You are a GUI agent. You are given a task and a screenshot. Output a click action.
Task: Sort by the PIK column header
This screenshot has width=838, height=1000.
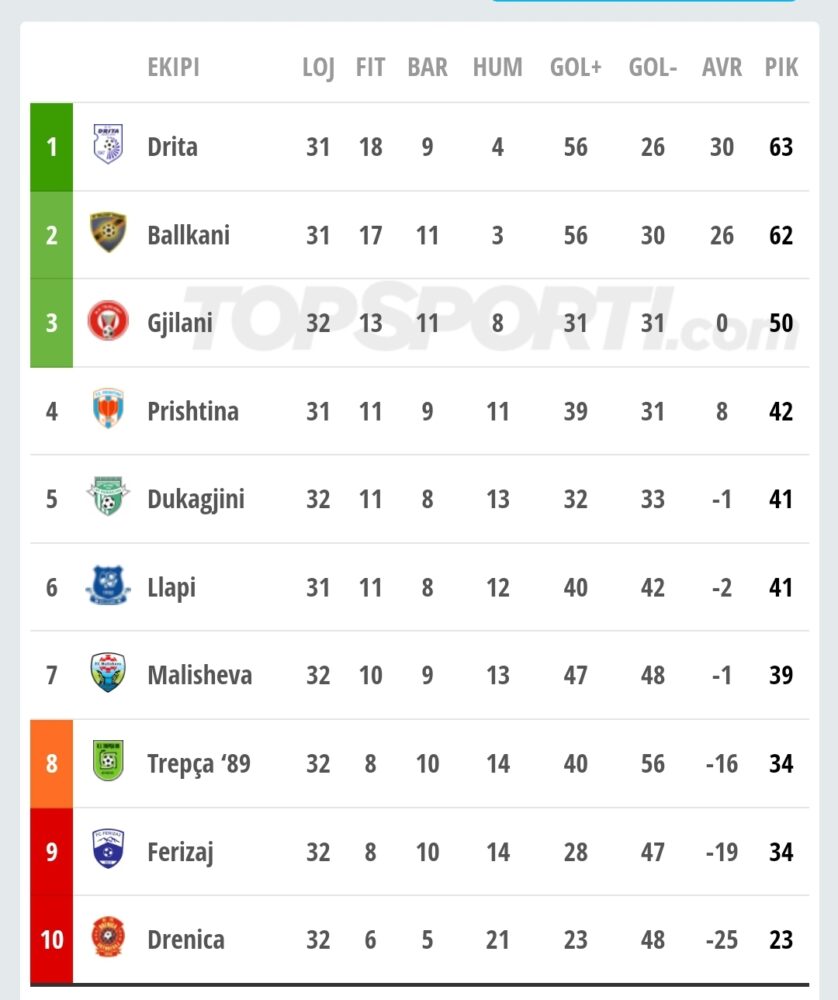[x=781, y=67]
